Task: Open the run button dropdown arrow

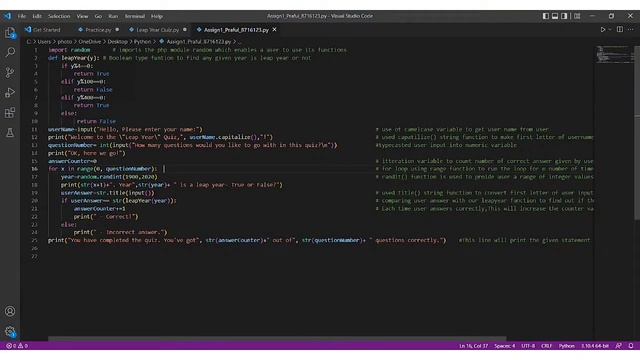Action: point(610,30)
